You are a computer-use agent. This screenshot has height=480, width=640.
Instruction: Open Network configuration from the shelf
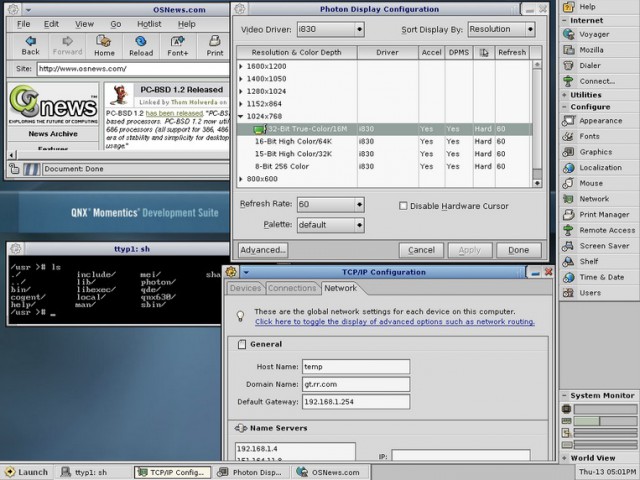(594, 199)
